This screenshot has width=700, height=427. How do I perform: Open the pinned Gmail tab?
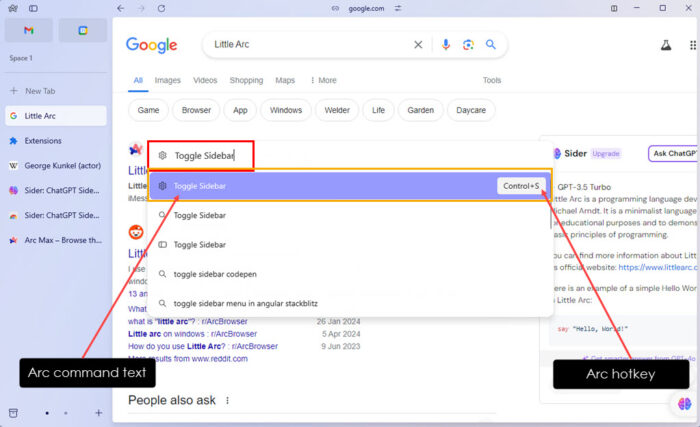tap(29, 30)
